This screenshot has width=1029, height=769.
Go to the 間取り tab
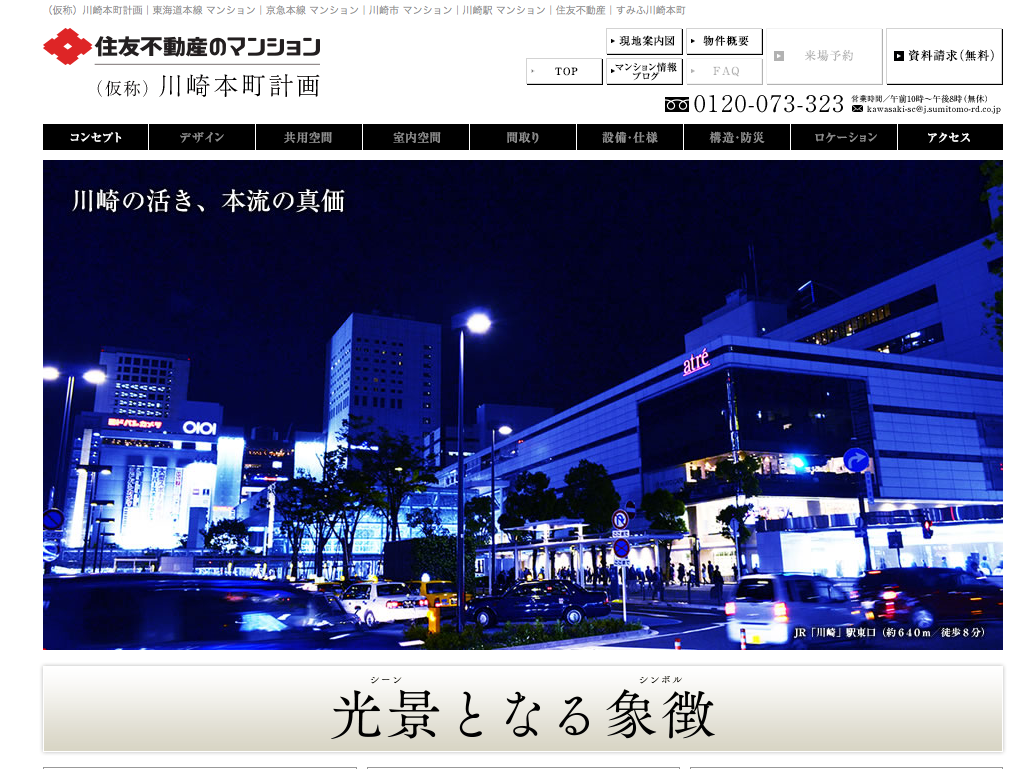point(523,137)
